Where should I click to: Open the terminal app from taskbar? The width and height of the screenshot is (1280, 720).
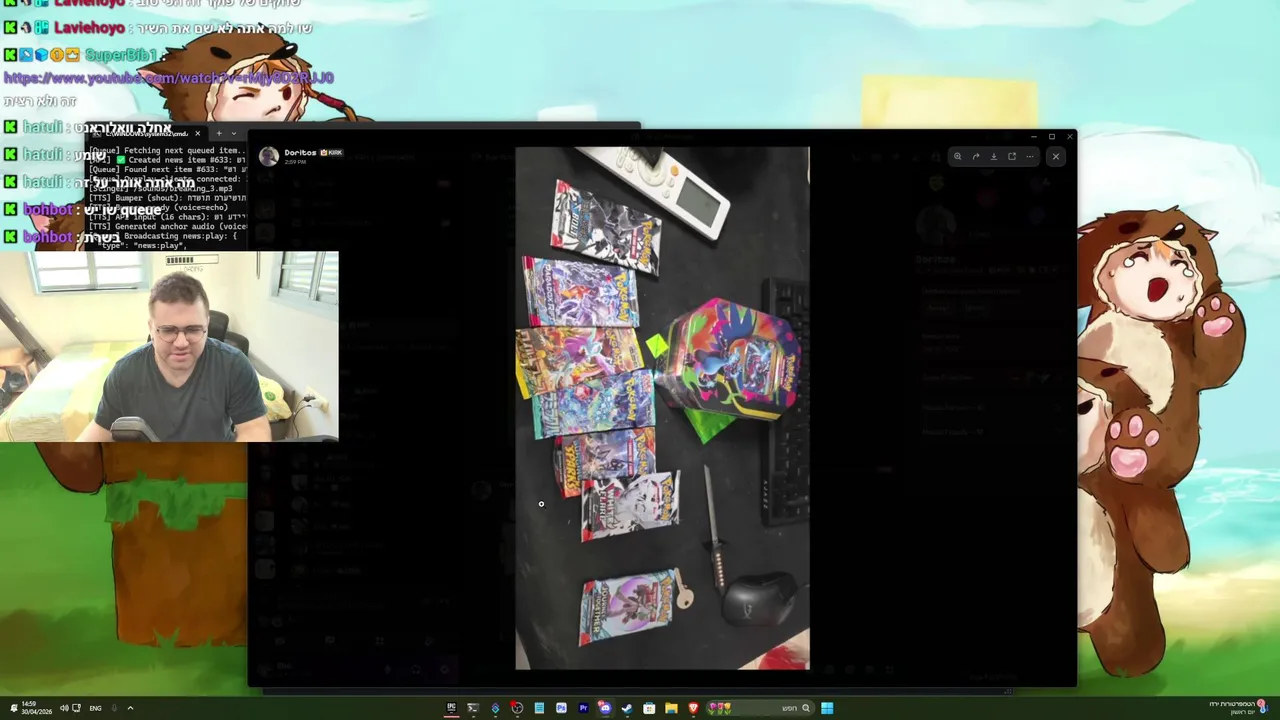click(473, 708)
